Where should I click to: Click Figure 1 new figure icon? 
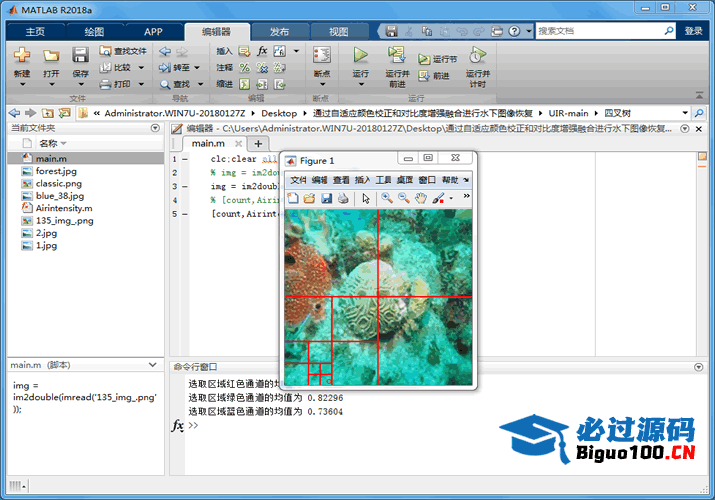[x=293, y=198]
